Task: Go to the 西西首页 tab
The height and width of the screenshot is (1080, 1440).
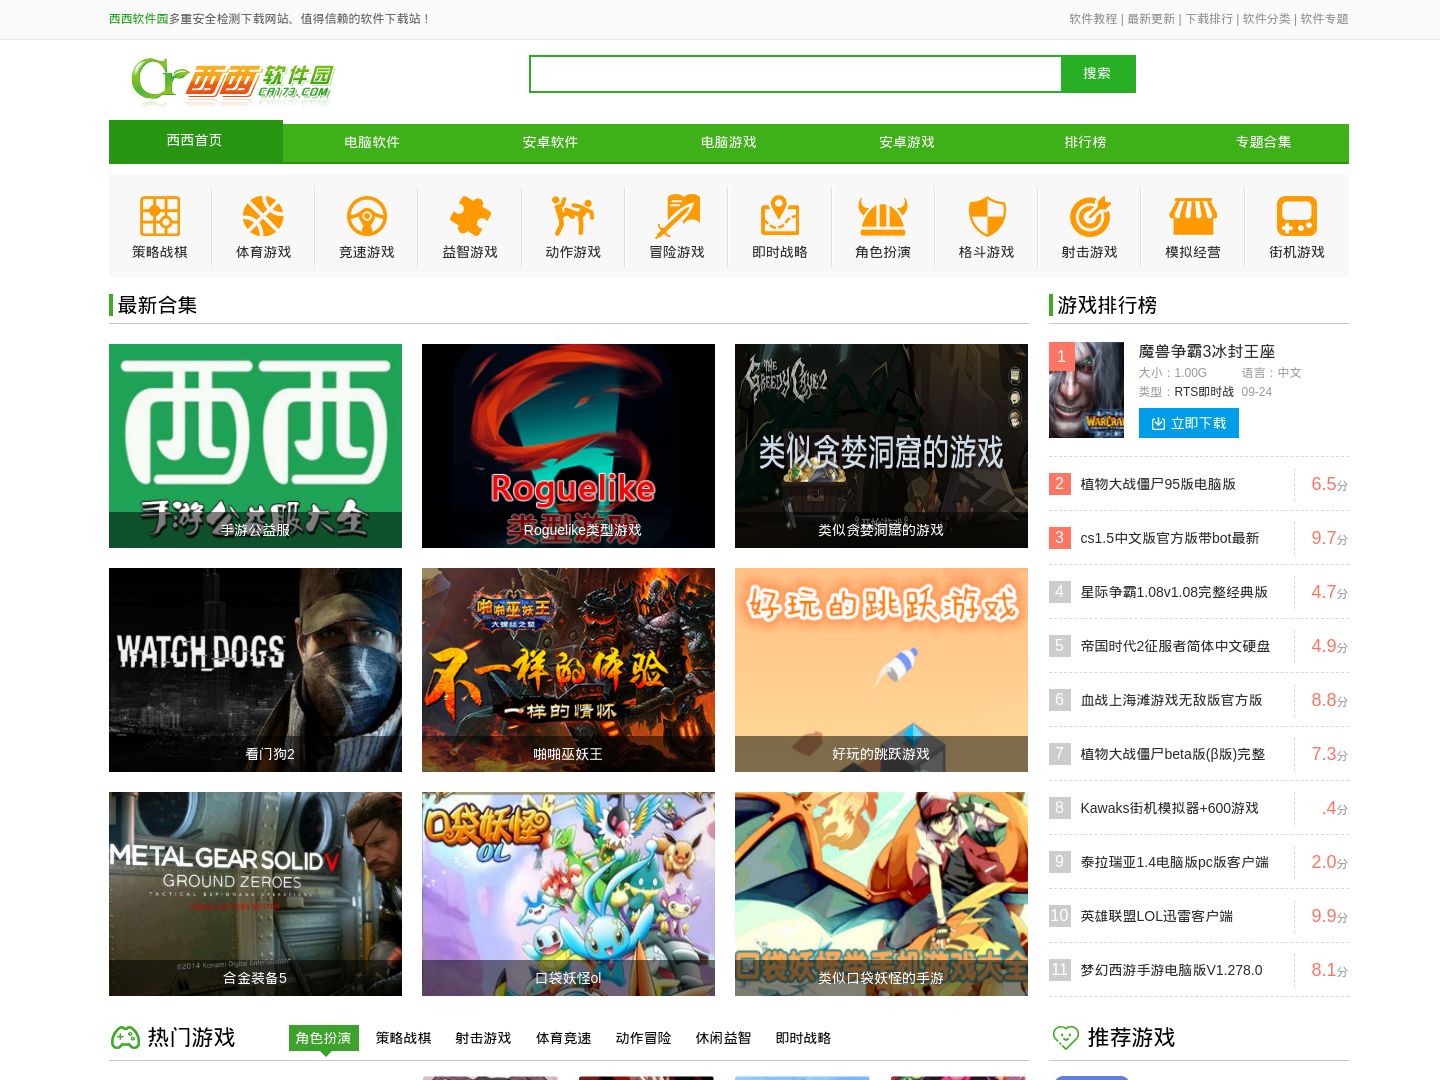Action: [195, 141]
